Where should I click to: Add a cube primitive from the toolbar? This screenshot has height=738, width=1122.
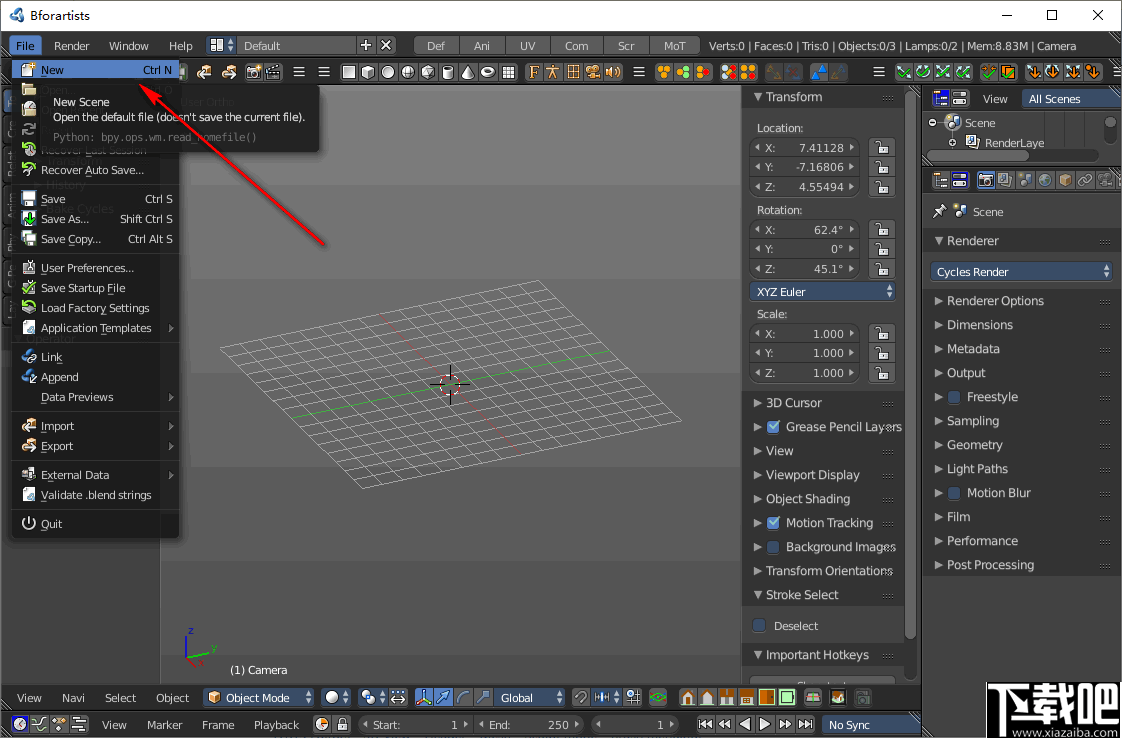click(x=367, y=72)
